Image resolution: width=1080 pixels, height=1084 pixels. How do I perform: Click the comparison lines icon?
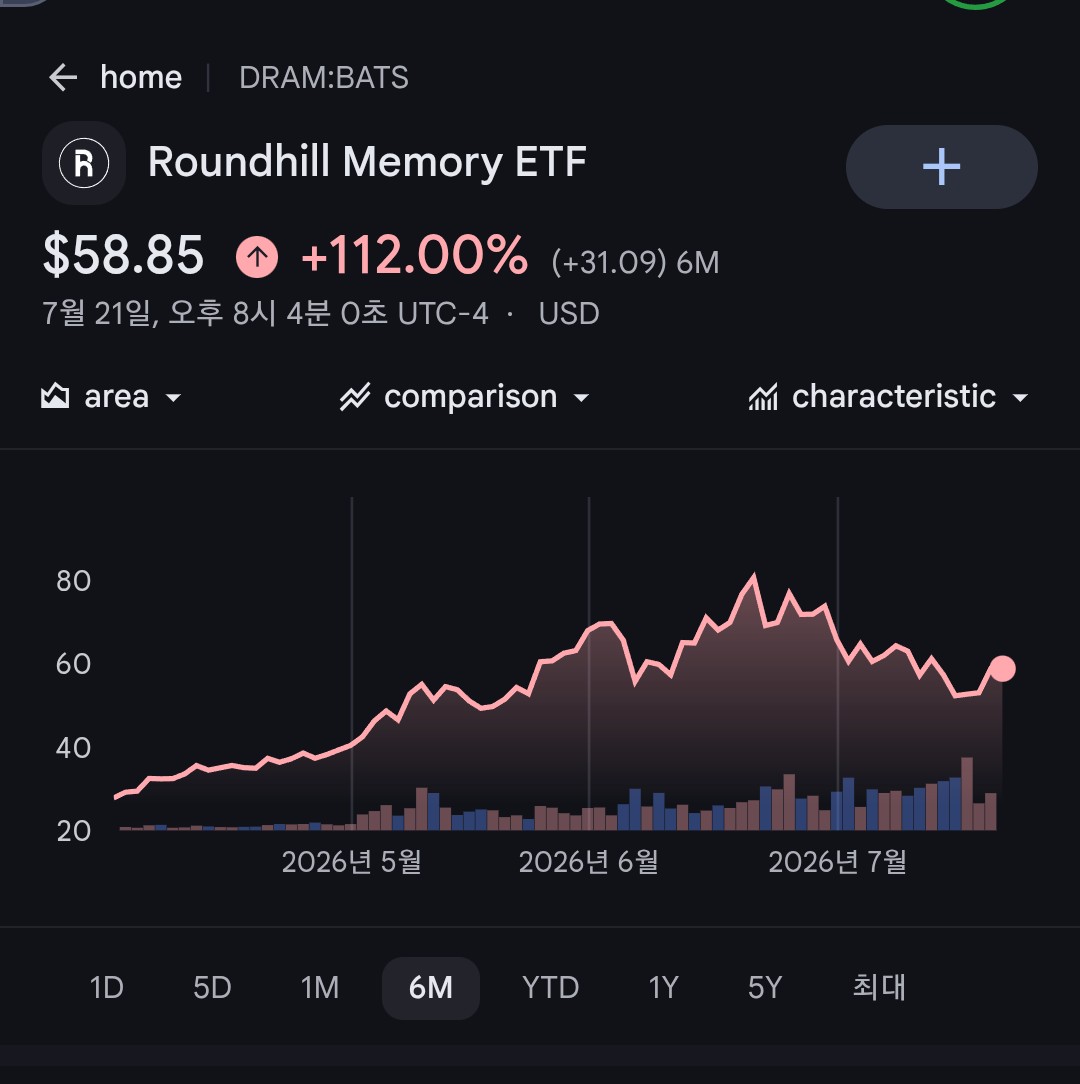pos(355,397)
